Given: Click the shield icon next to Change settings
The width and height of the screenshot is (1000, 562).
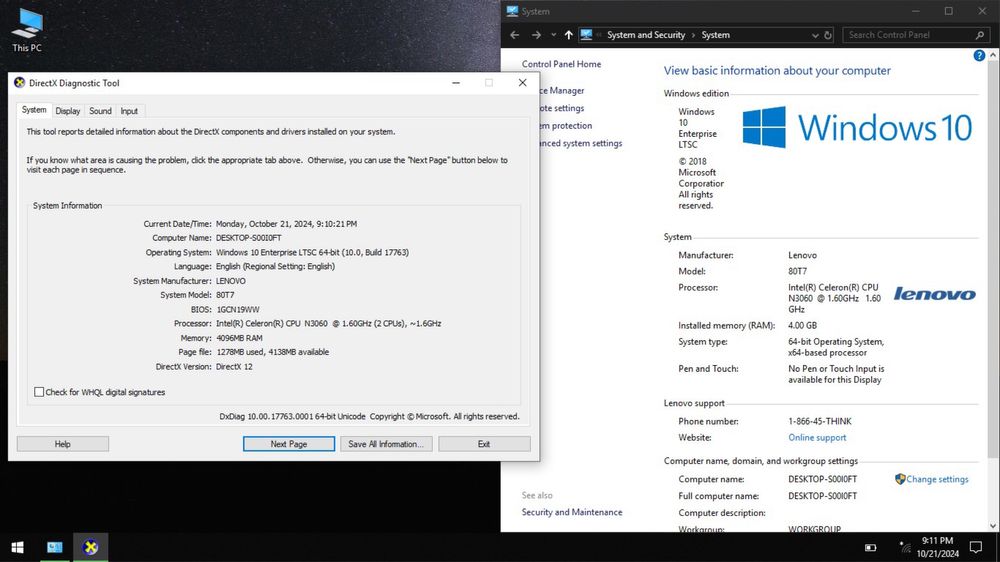Looking at the screenshot, I should click(900, 479).
